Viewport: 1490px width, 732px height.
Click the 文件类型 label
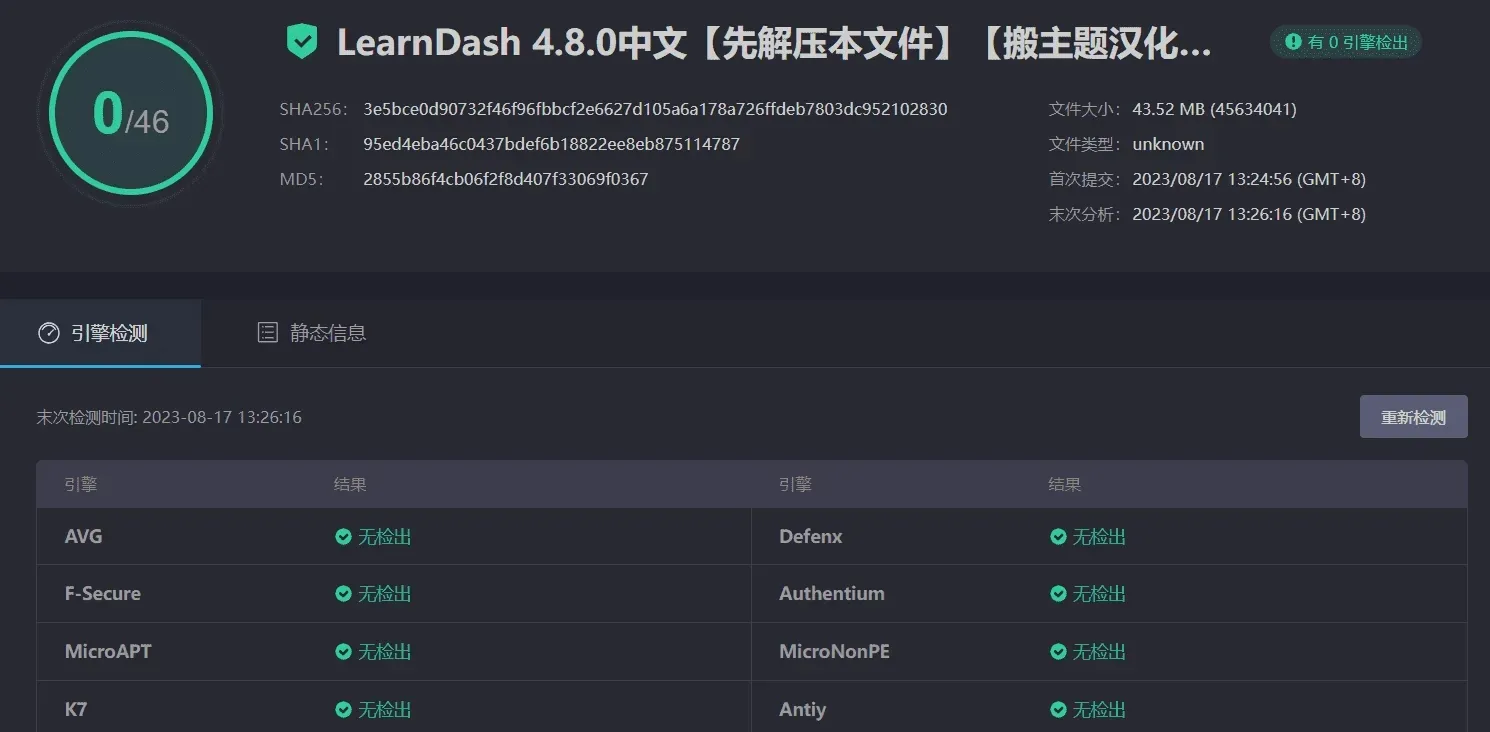click(1085, 144)
